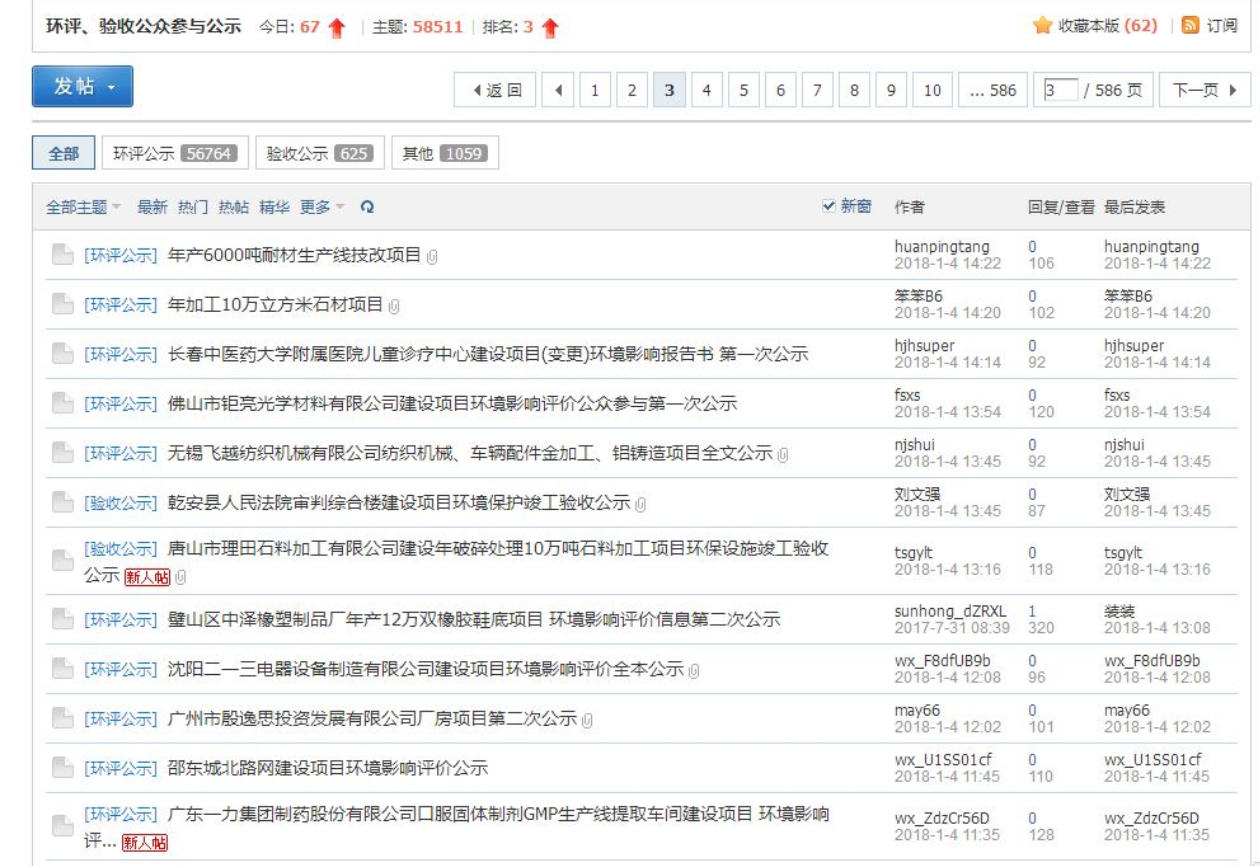The image size is (1260, 866).
Task: Expand the 全部主题 filter dropdown
Action: tap(83, 207)
